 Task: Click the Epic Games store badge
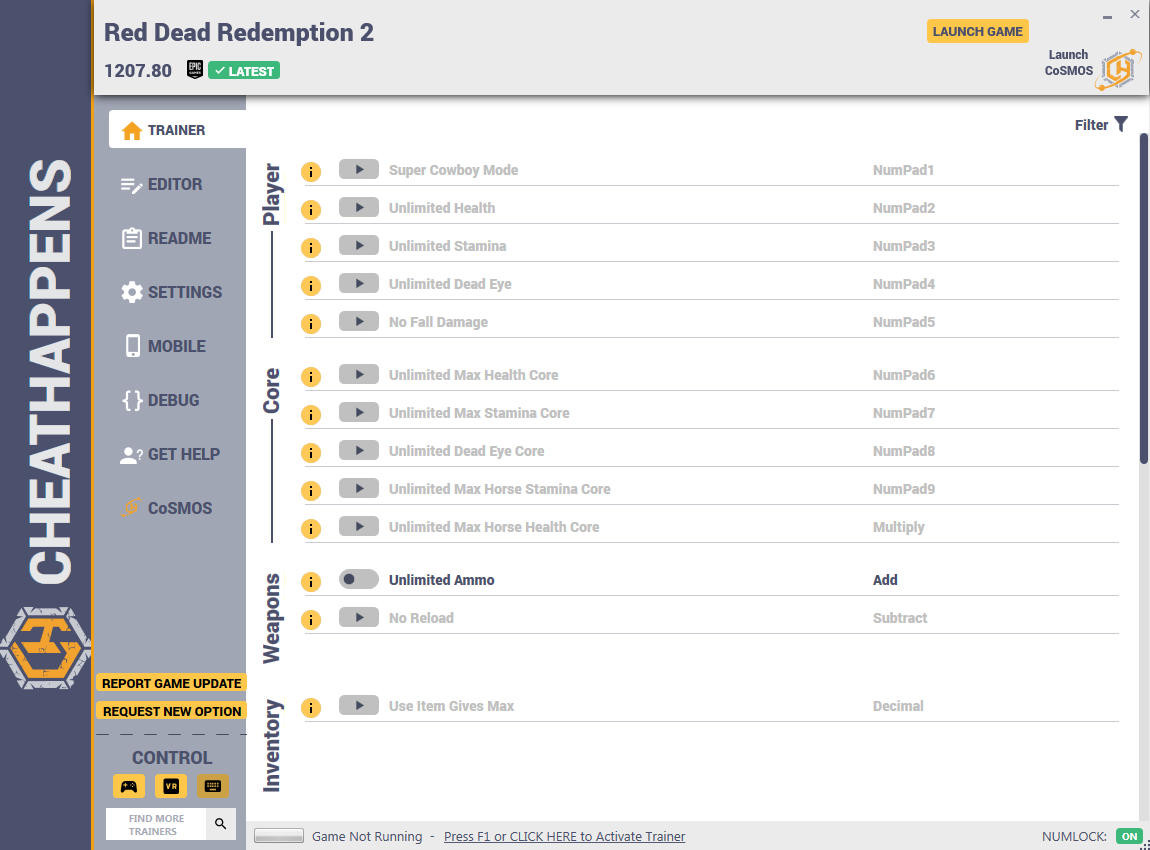[x=194, y=70]
